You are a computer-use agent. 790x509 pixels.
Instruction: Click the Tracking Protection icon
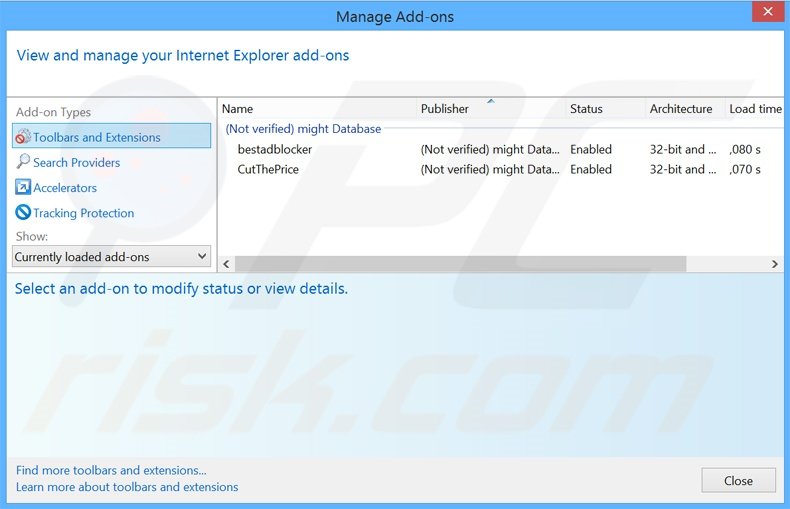(x=23, y=213)
